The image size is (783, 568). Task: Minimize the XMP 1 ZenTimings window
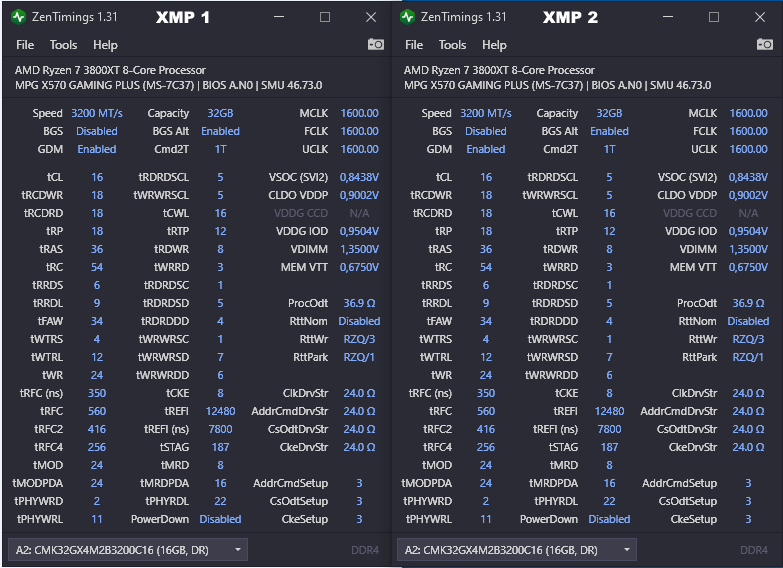(279, 17)
